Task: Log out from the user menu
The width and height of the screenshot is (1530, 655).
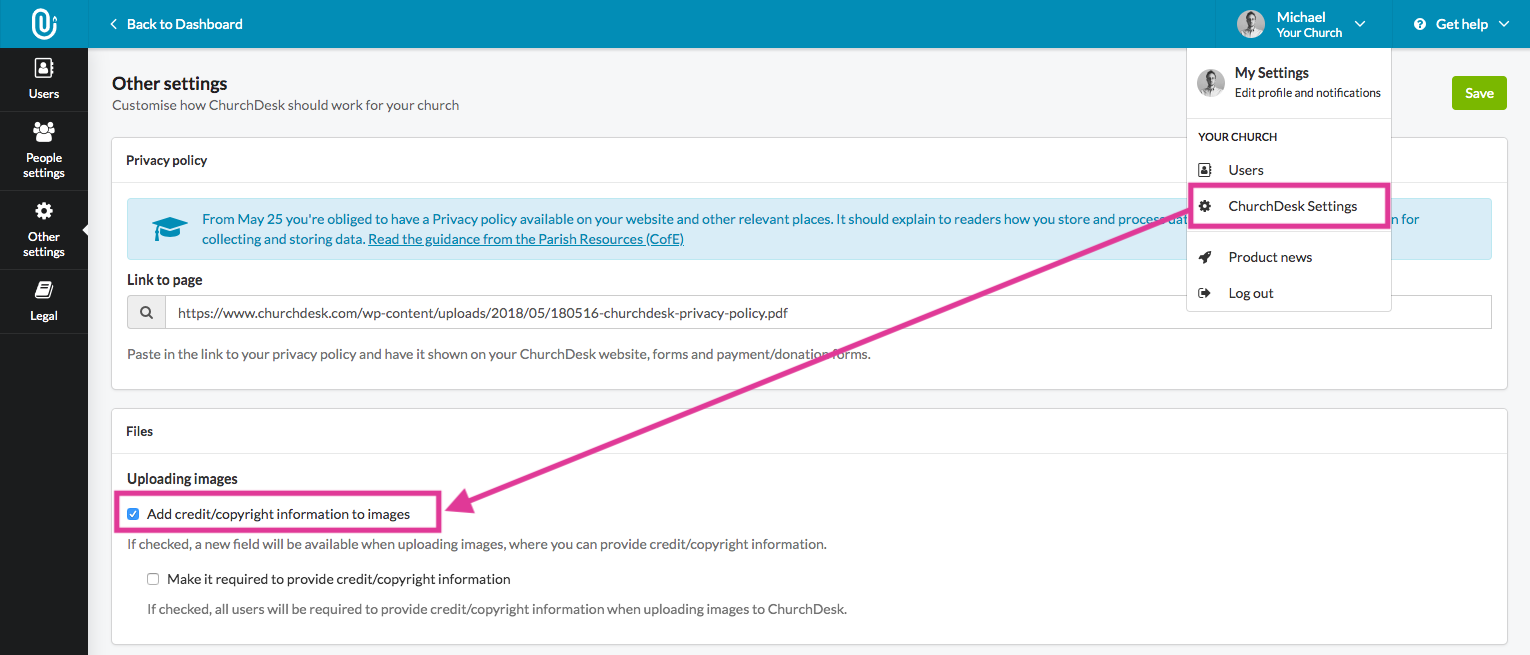Action: (x=1251, y=293)
